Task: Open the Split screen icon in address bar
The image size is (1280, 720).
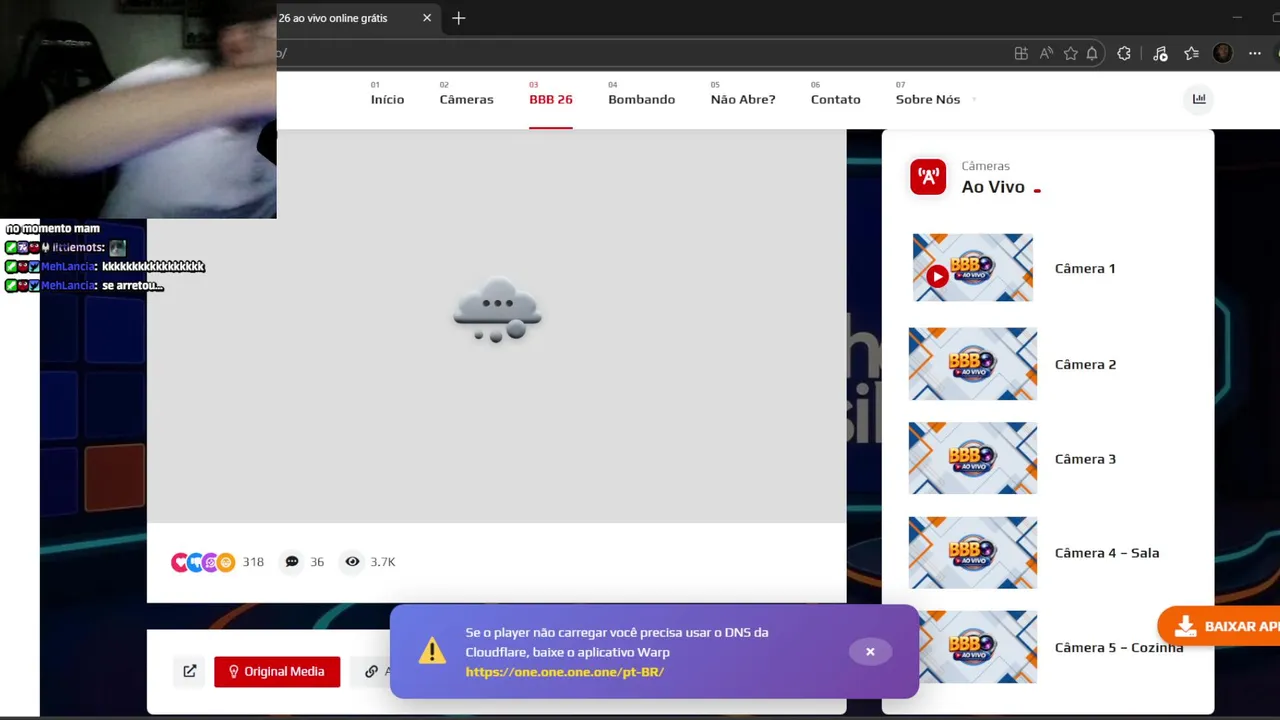Action: click(1021, 54)
